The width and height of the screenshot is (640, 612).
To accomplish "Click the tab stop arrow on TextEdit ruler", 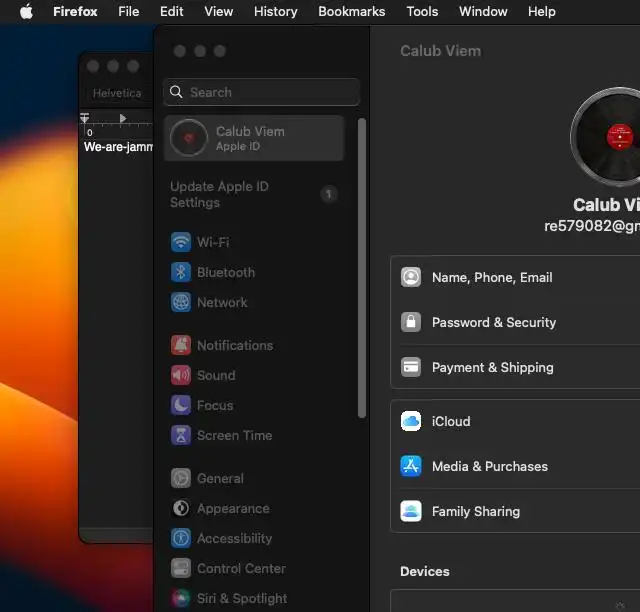I will [x=122, y=118].
